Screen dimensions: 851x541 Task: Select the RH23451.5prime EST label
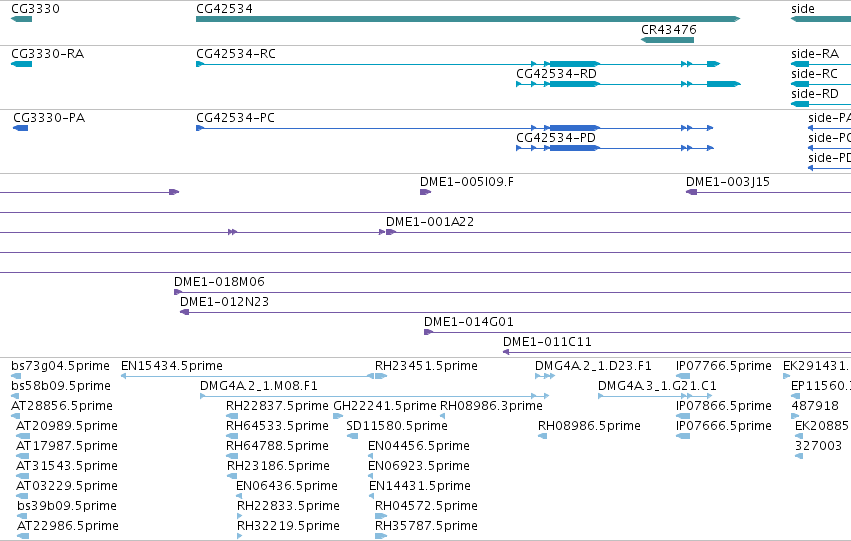point(426,366)
